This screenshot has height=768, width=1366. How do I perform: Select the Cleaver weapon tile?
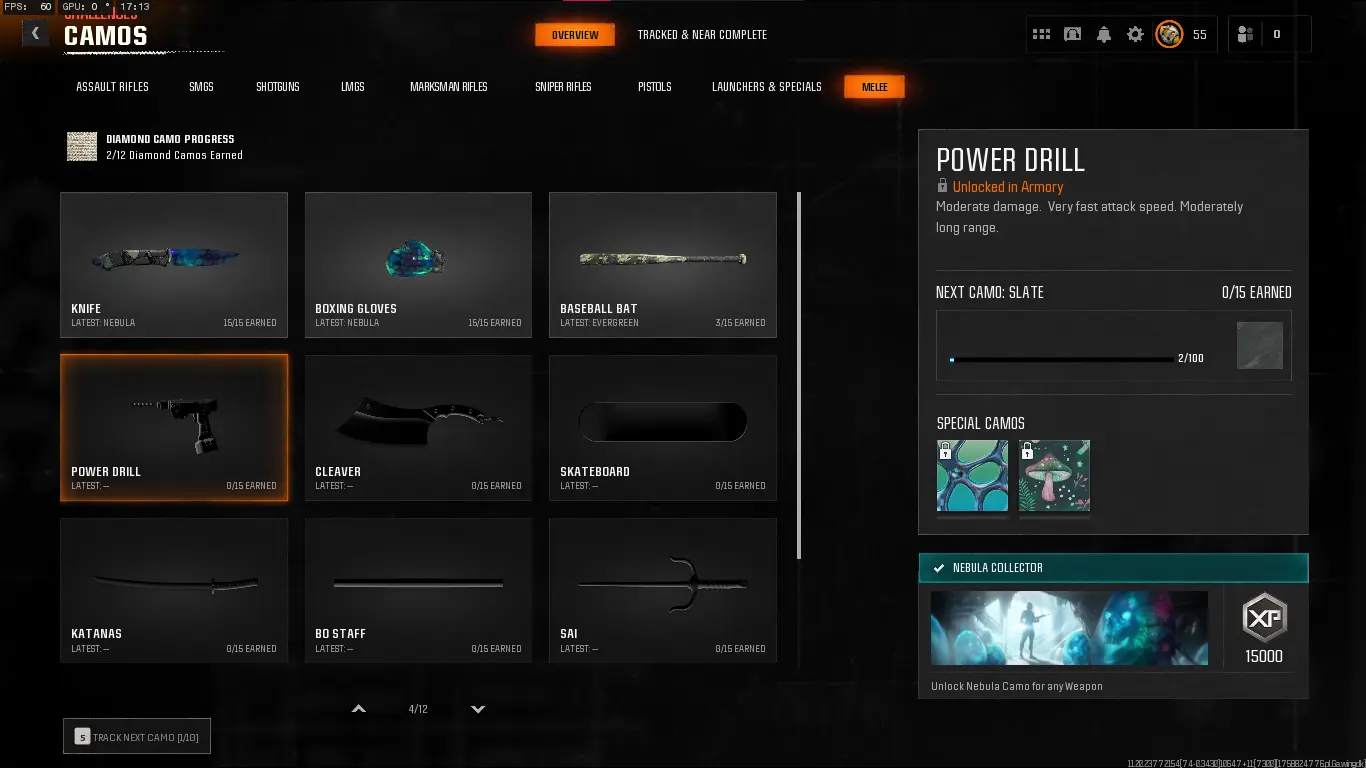tap(418, 427)
